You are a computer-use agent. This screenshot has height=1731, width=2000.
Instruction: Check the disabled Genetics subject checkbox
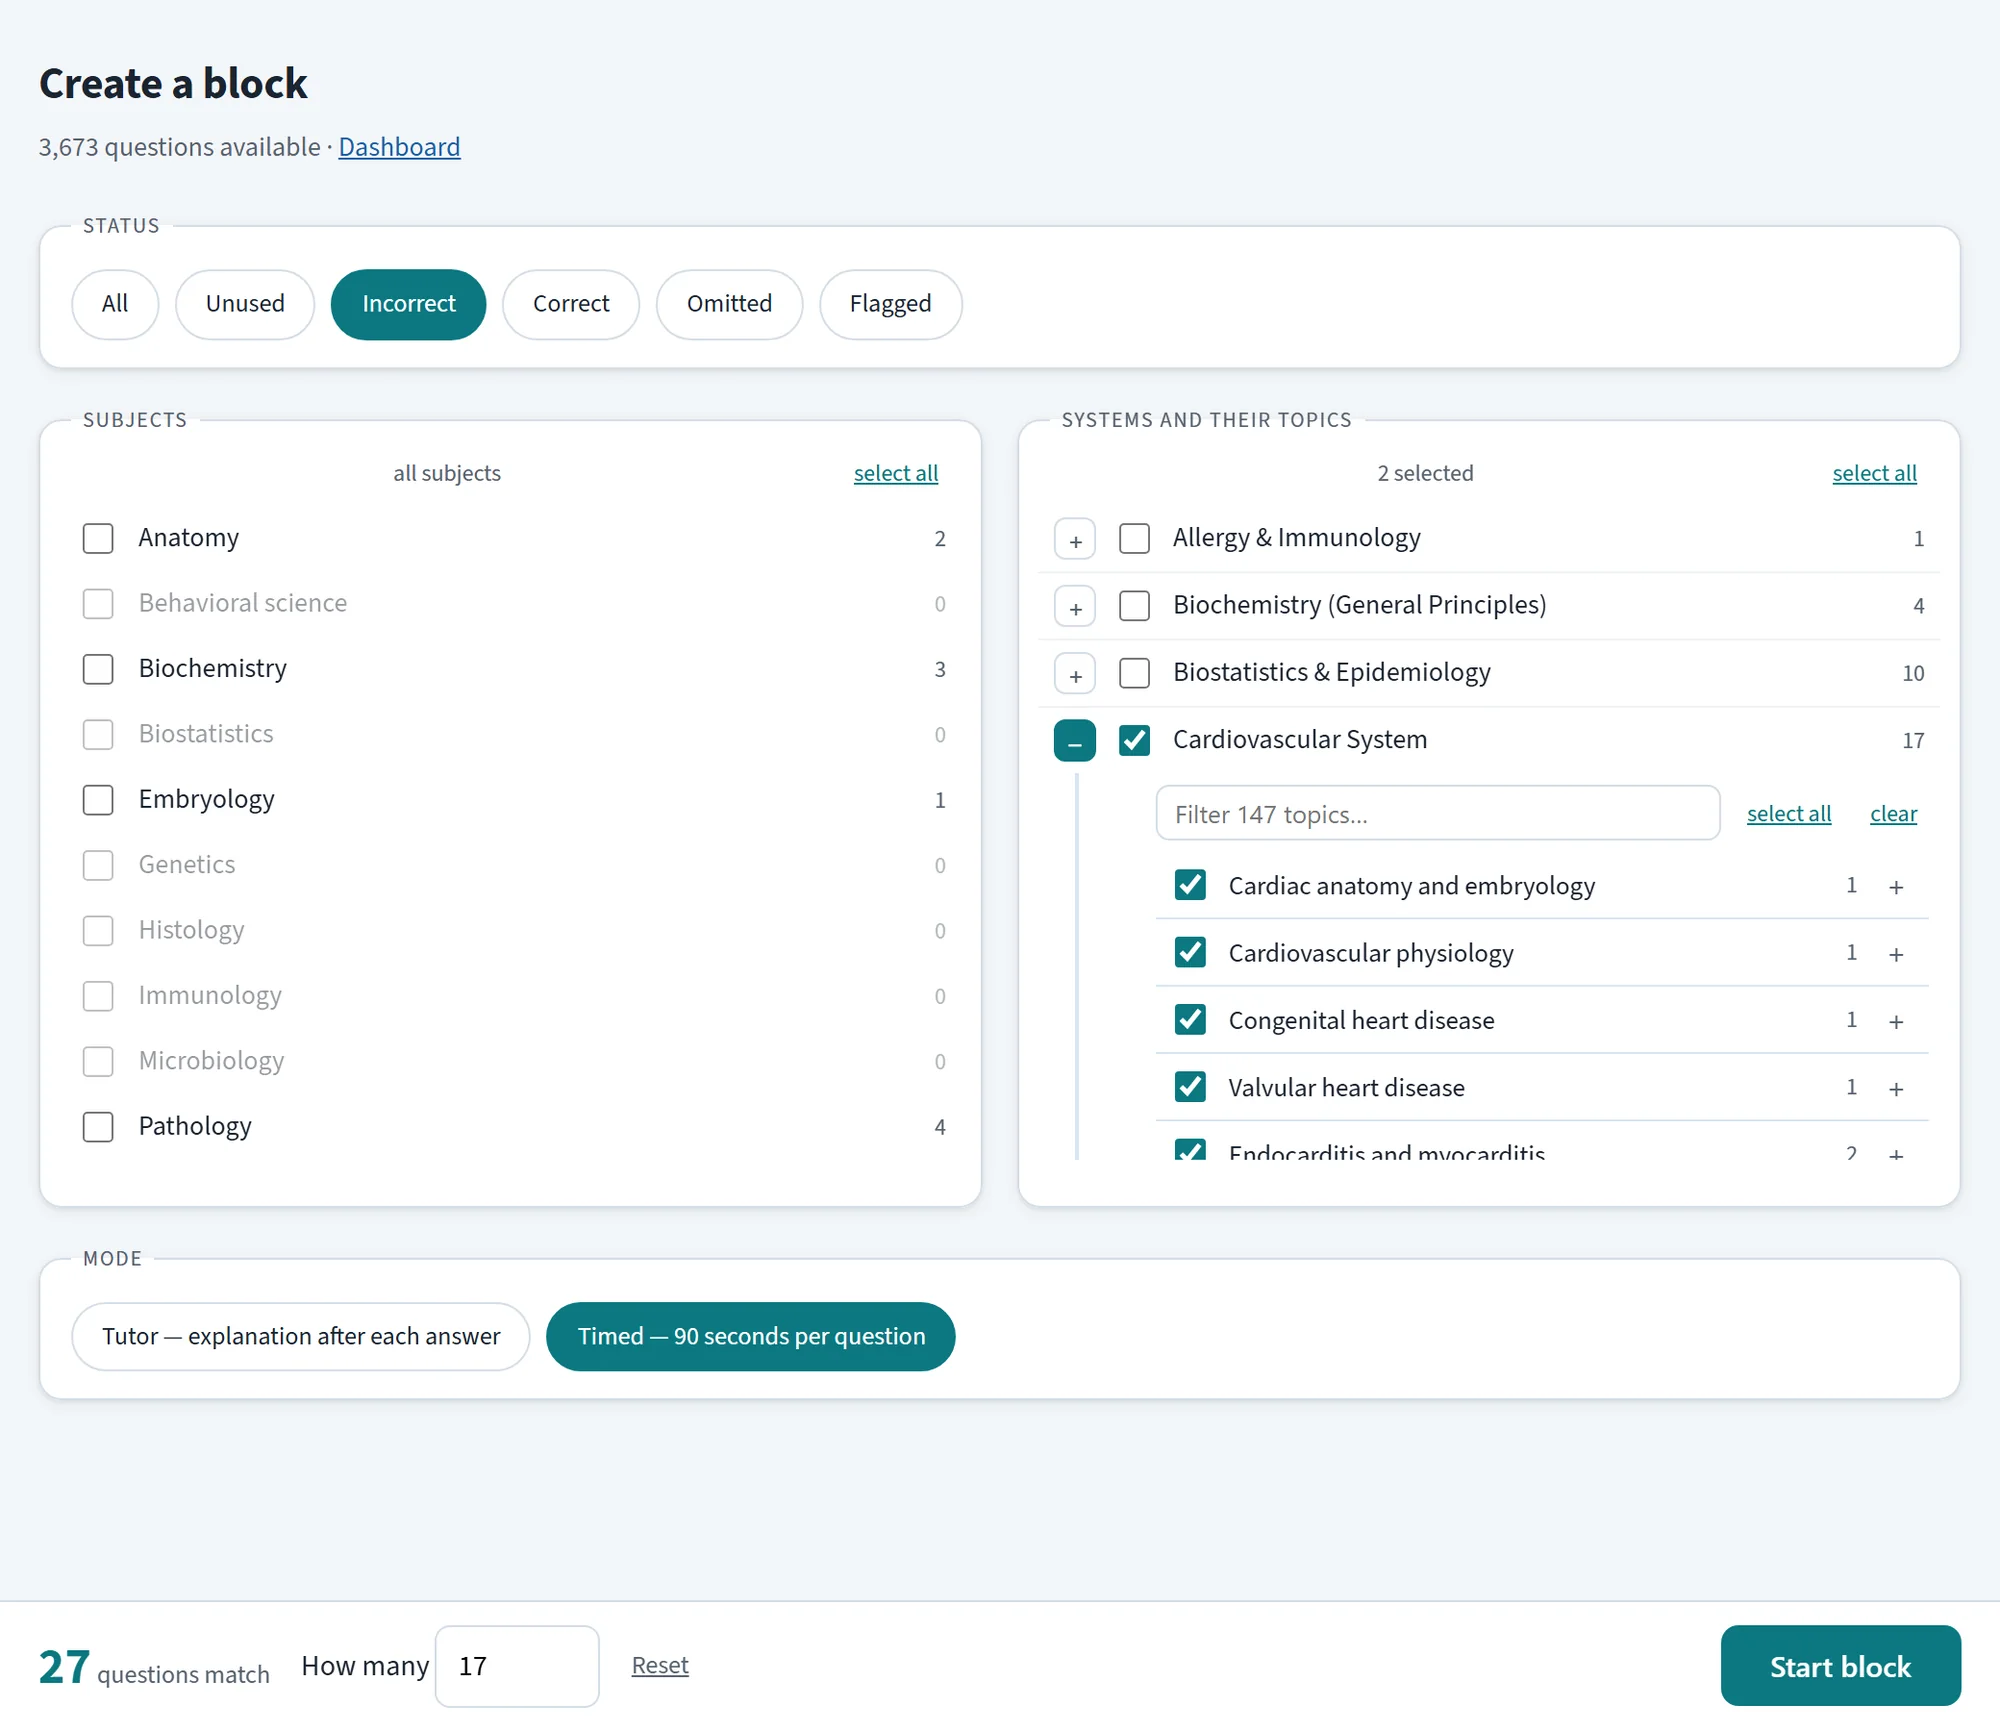pos(98,865)
